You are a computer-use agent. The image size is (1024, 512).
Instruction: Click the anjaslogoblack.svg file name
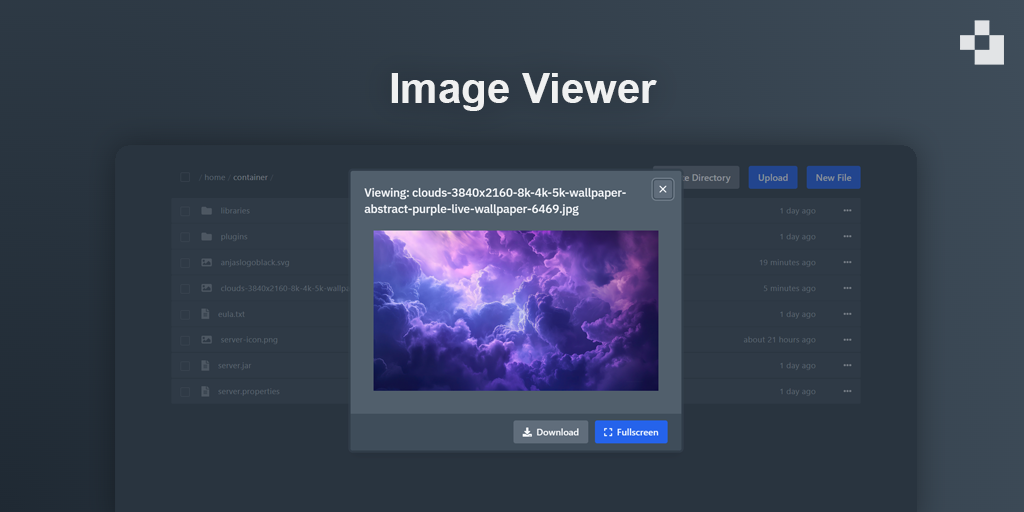click(x=255, y=263)
